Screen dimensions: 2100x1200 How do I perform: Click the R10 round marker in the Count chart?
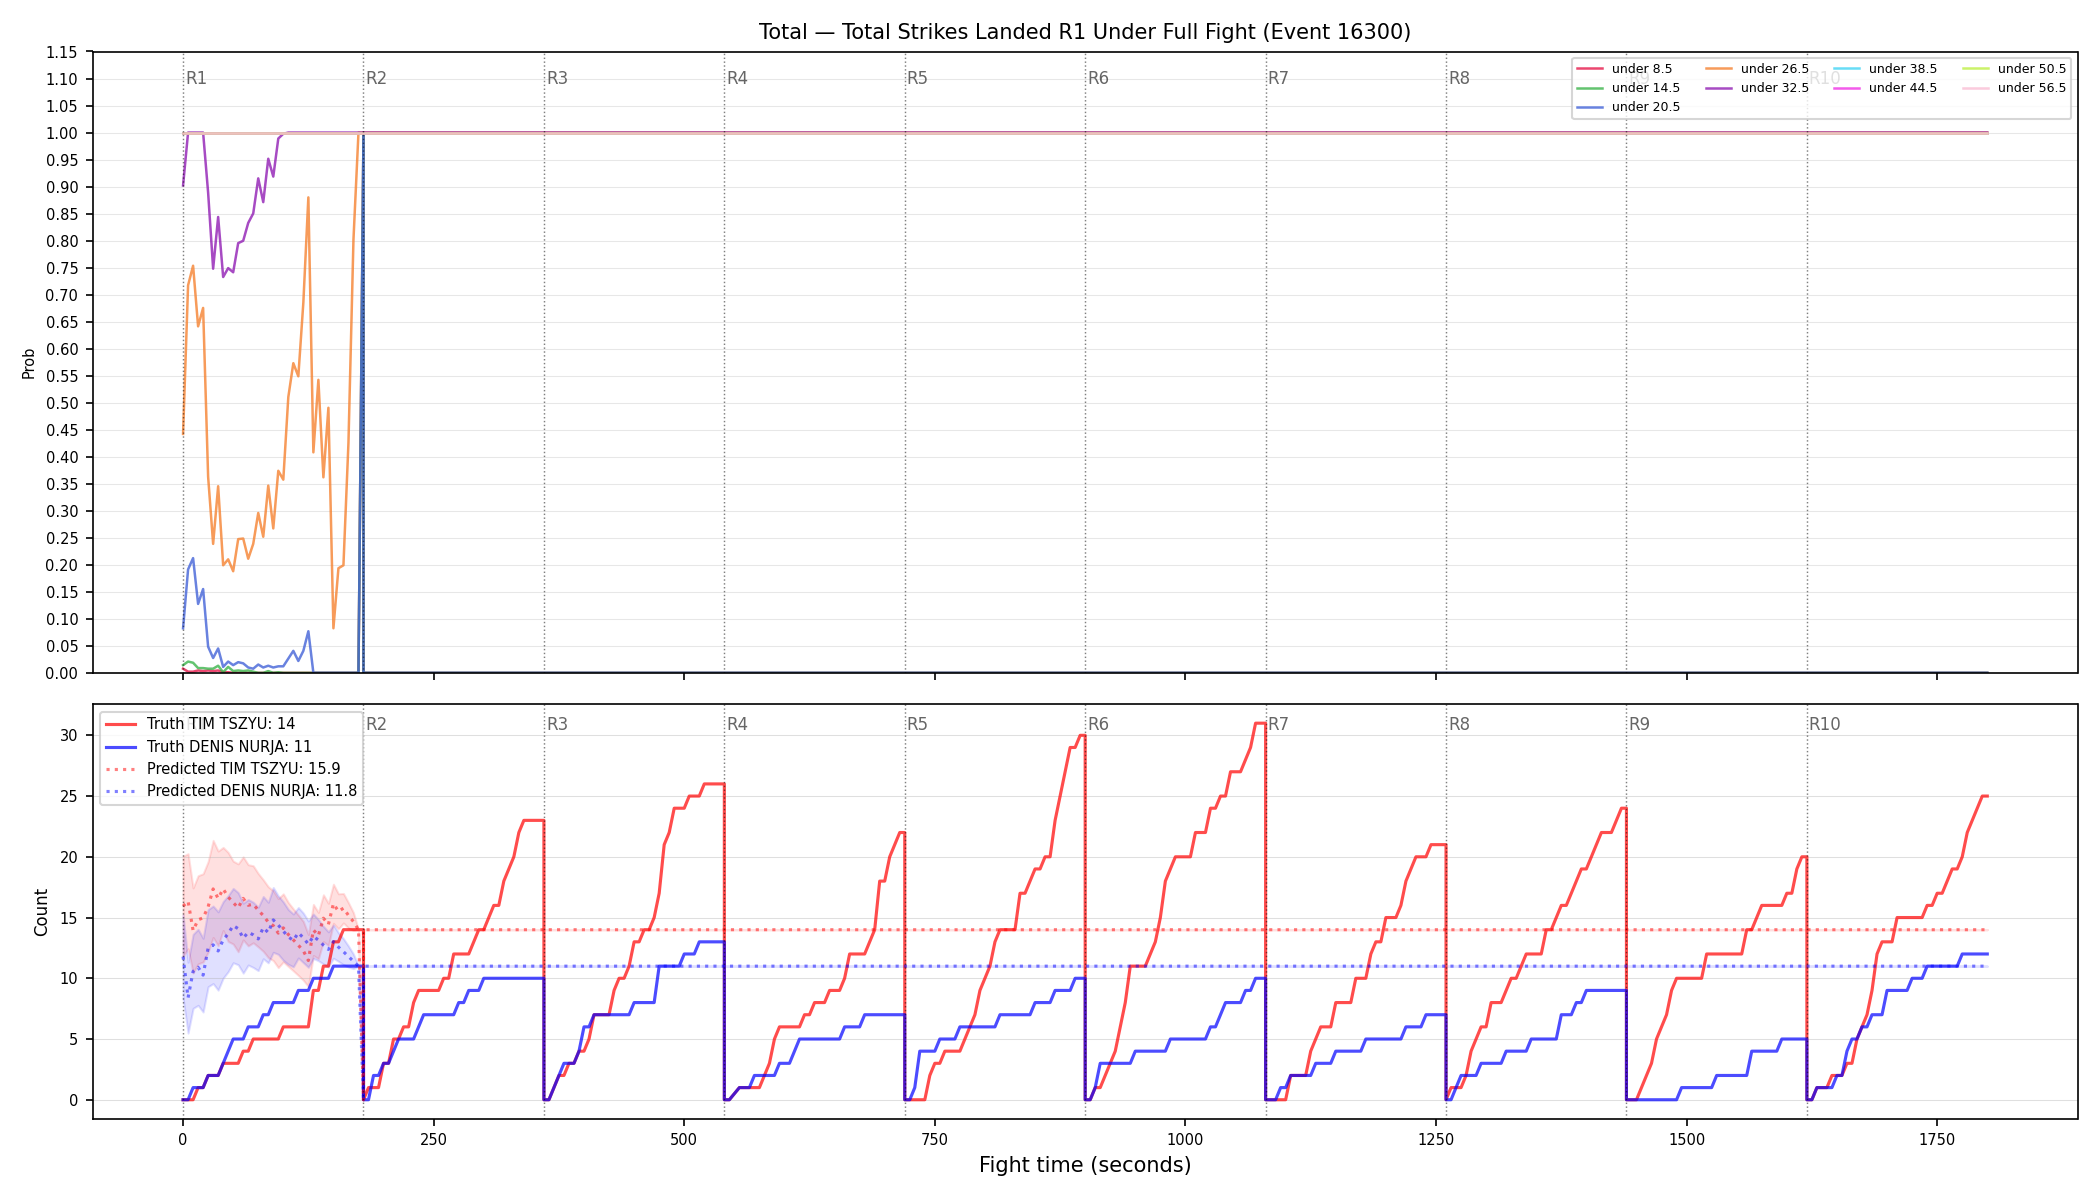[1824, 724]
